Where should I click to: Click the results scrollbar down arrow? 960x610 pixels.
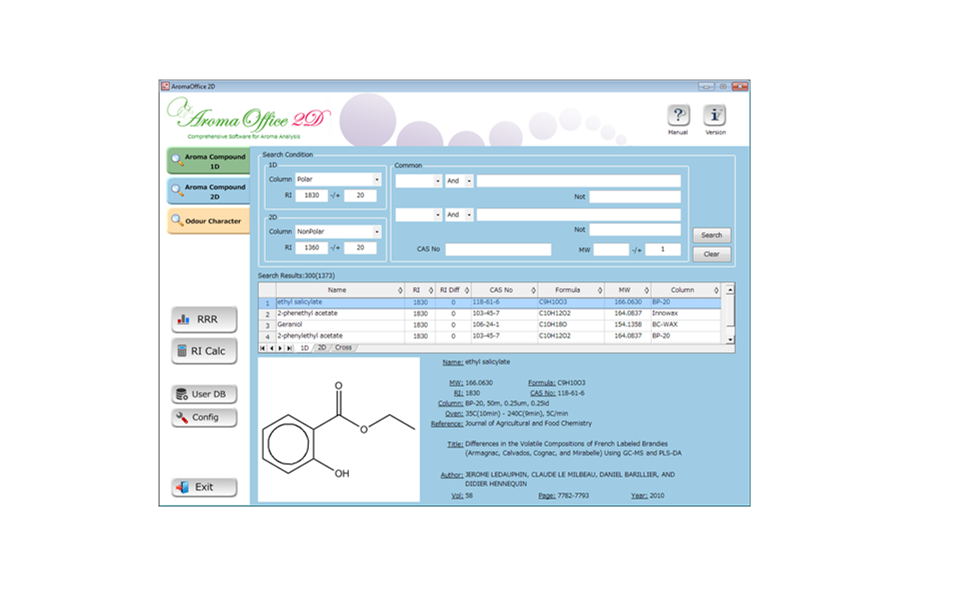[730, 339]
